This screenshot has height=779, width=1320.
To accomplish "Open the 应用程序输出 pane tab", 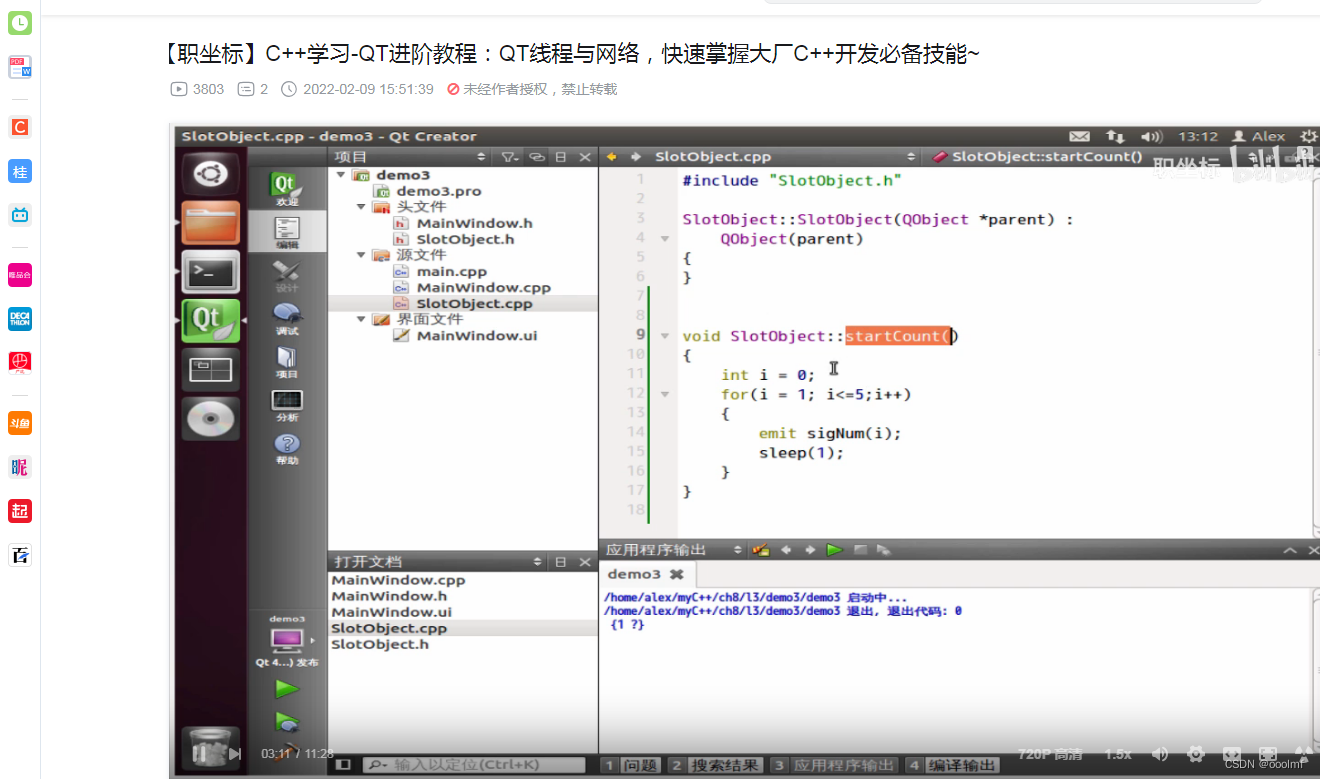I will (835, 765).
